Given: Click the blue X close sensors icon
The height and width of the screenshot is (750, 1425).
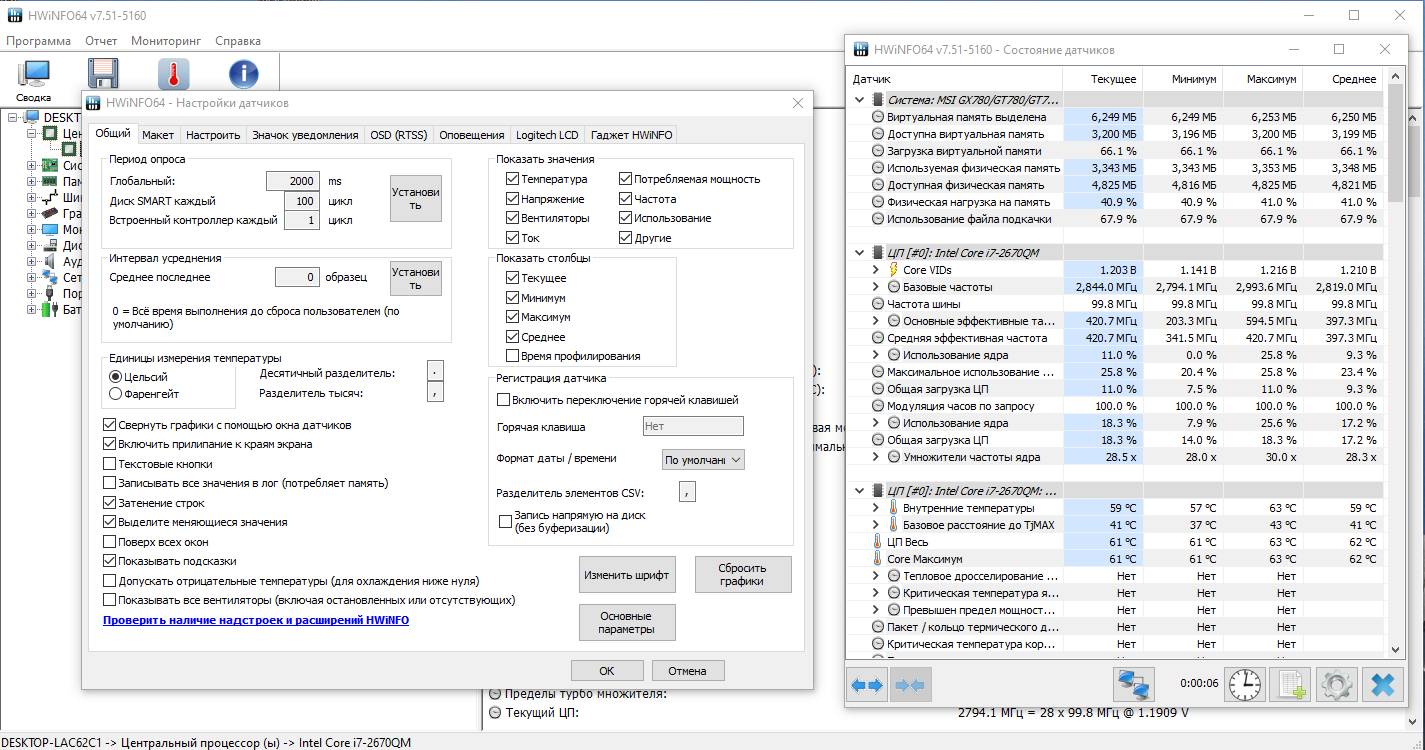Looking at the screenshot, I should (1383, 685).
